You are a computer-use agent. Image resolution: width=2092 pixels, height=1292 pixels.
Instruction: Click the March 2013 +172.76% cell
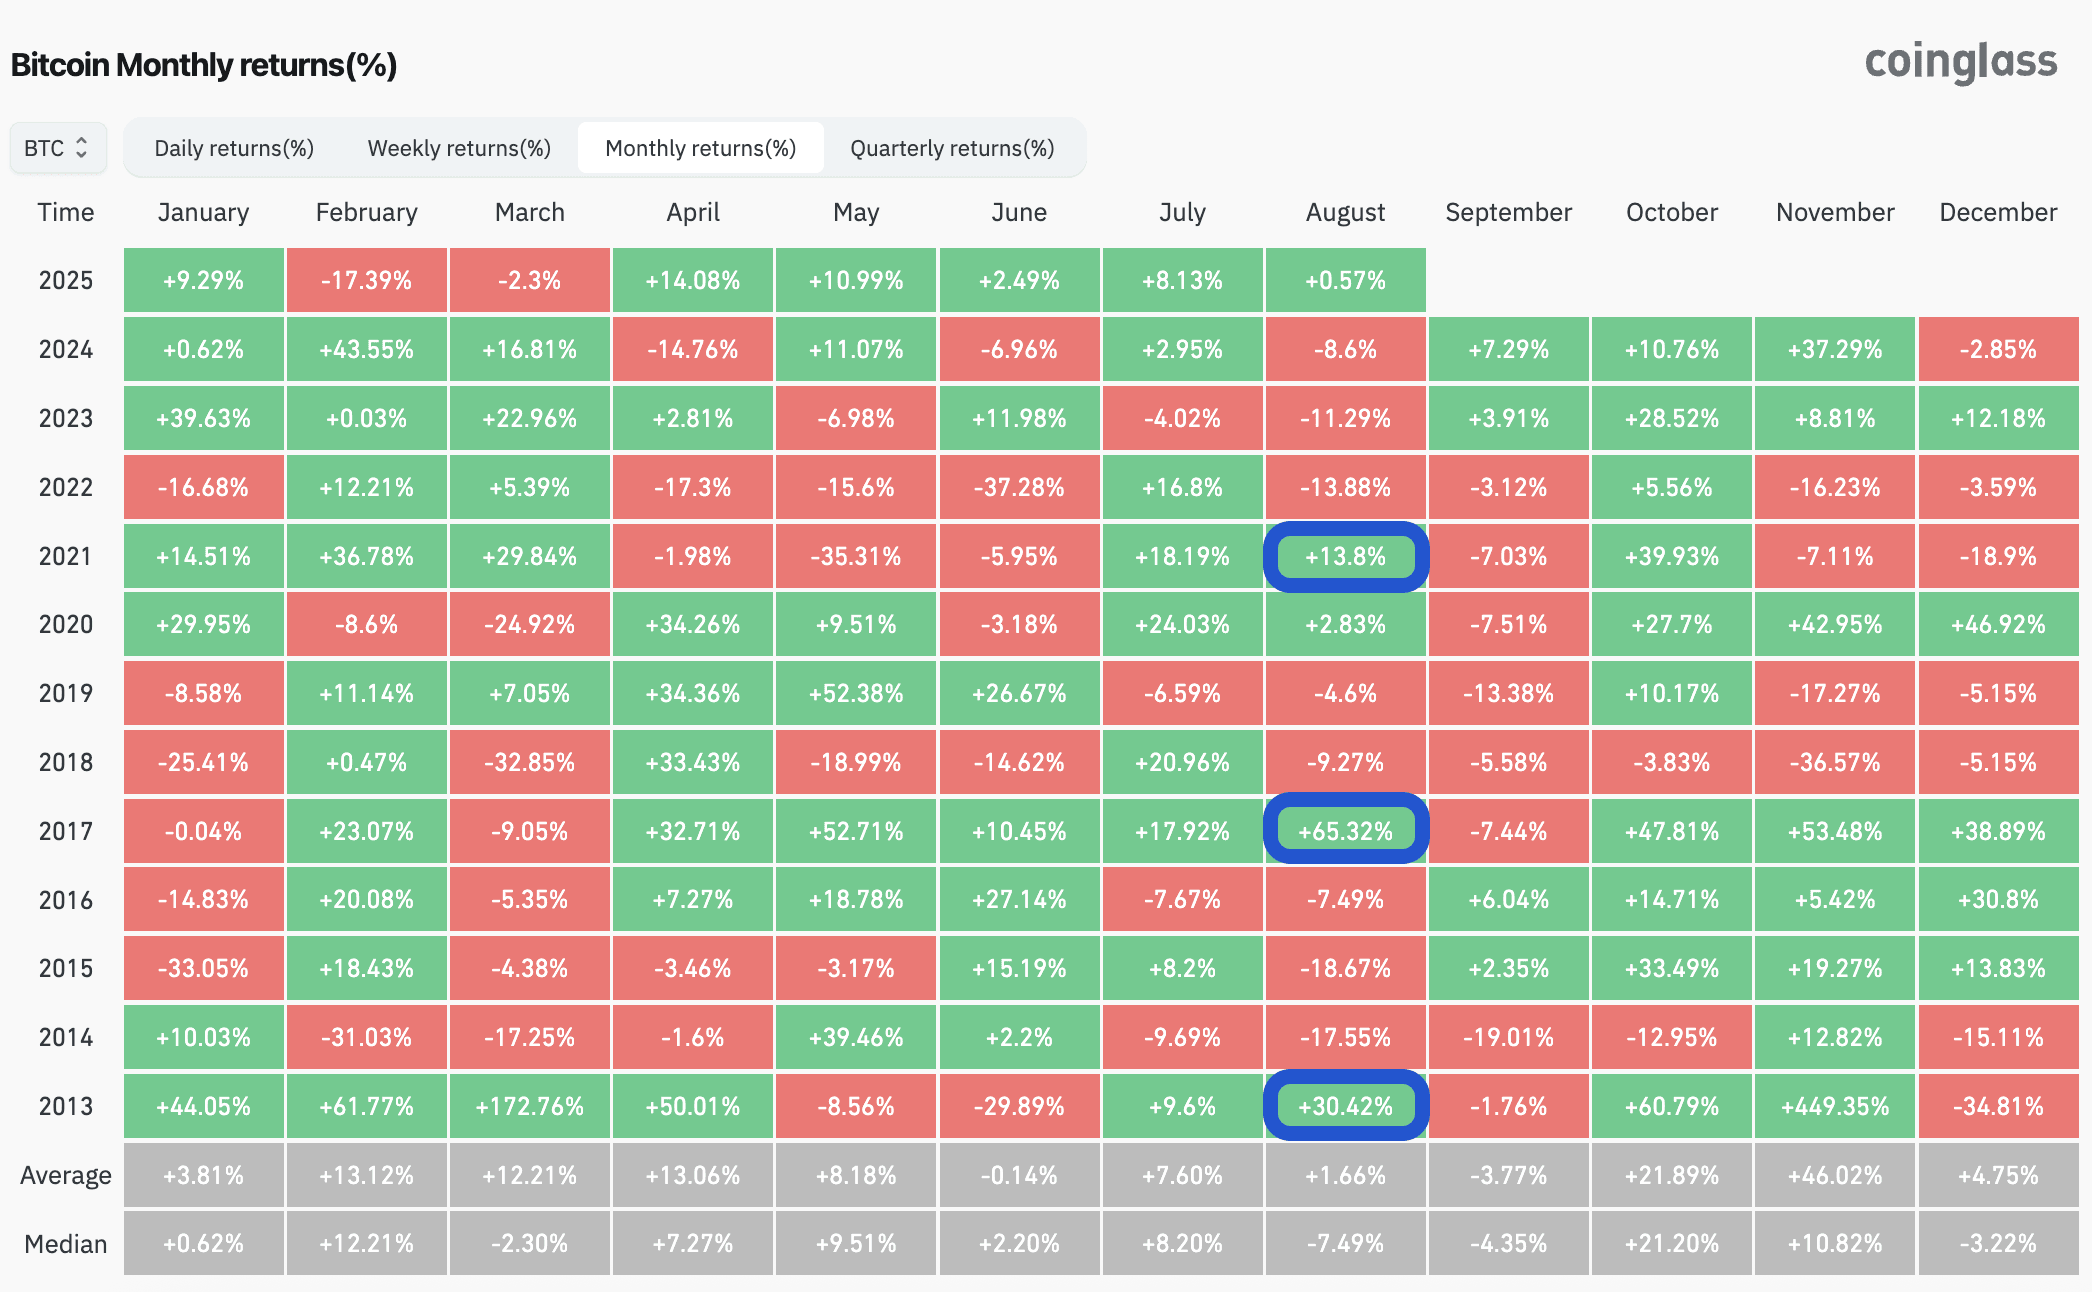pyautogui.click(x=529, y=1106)
